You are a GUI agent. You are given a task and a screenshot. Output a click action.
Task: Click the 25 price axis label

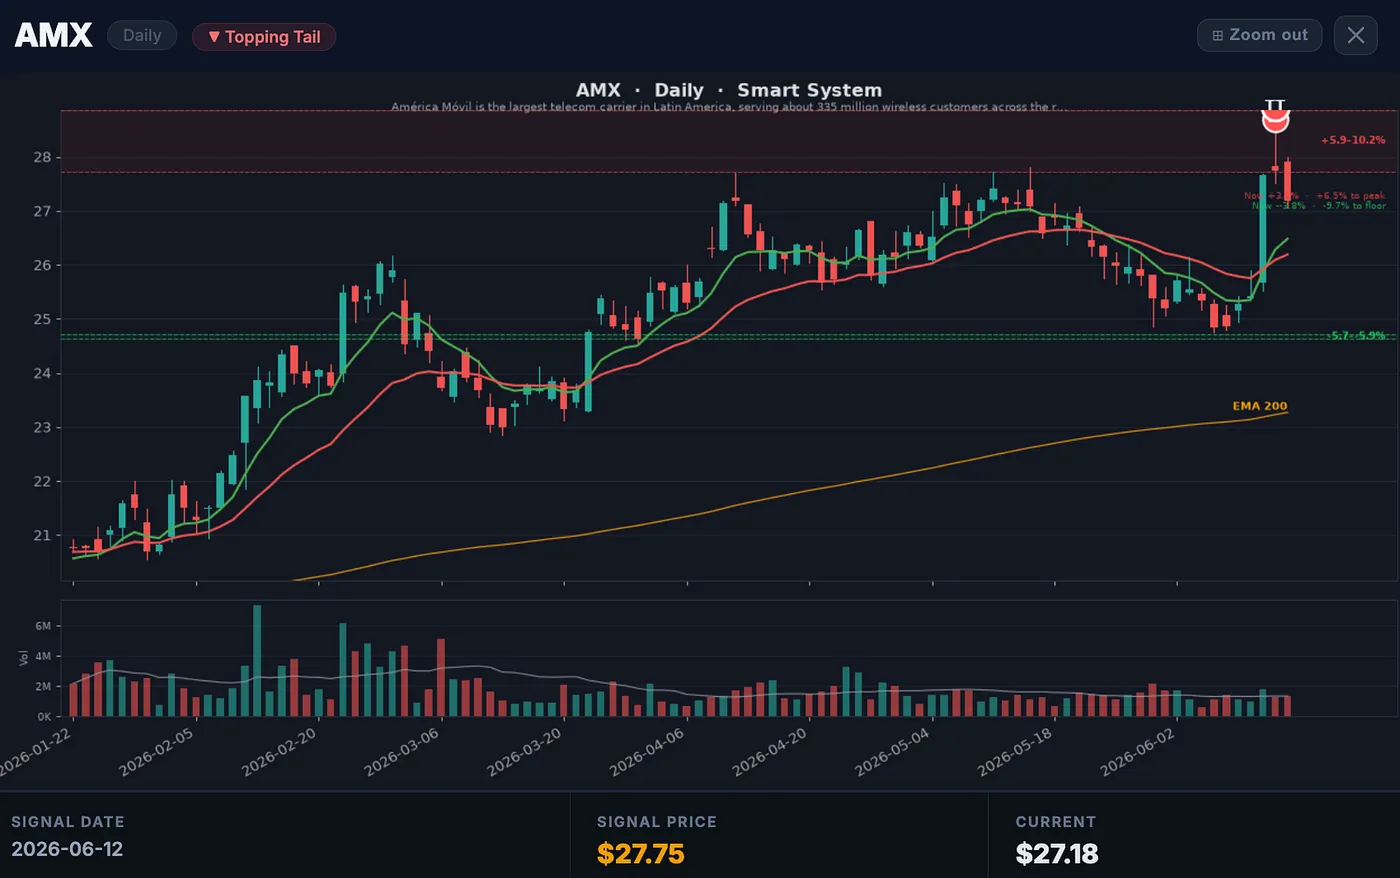(41, 319)
